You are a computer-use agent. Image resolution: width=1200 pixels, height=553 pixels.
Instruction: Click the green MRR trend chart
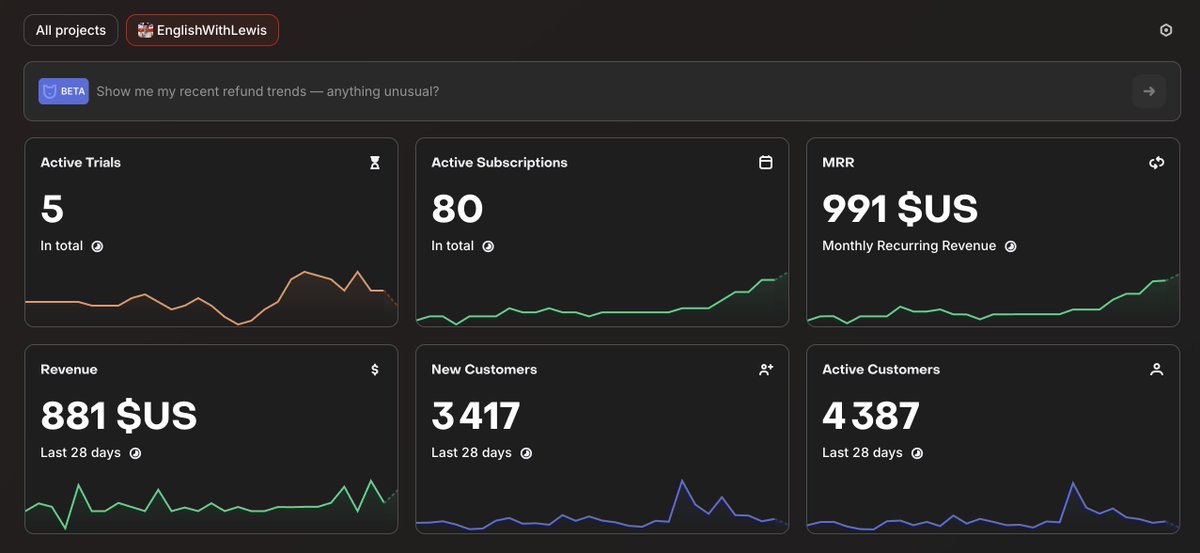tap(993, 299)
